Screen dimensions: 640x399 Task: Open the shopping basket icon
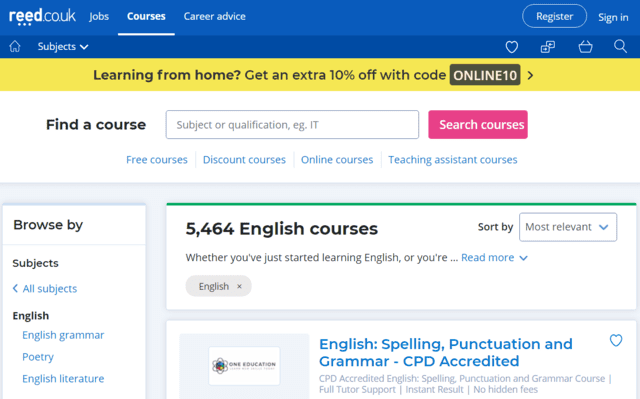point(585,47)
